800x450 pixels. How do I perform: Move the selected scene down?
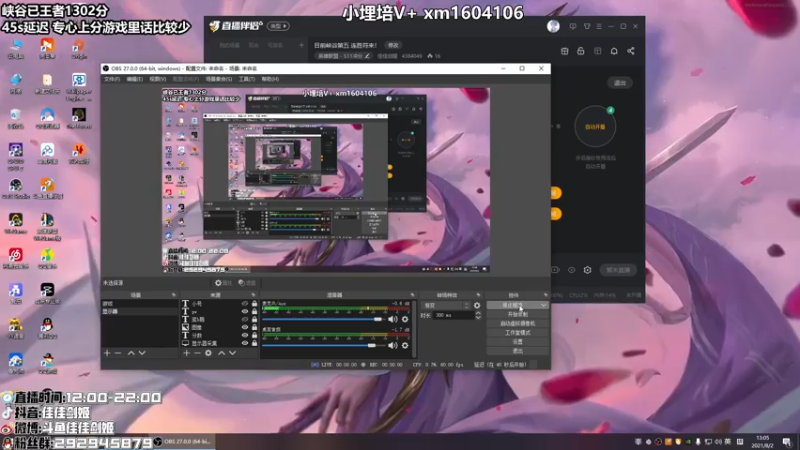pos(142,353)
